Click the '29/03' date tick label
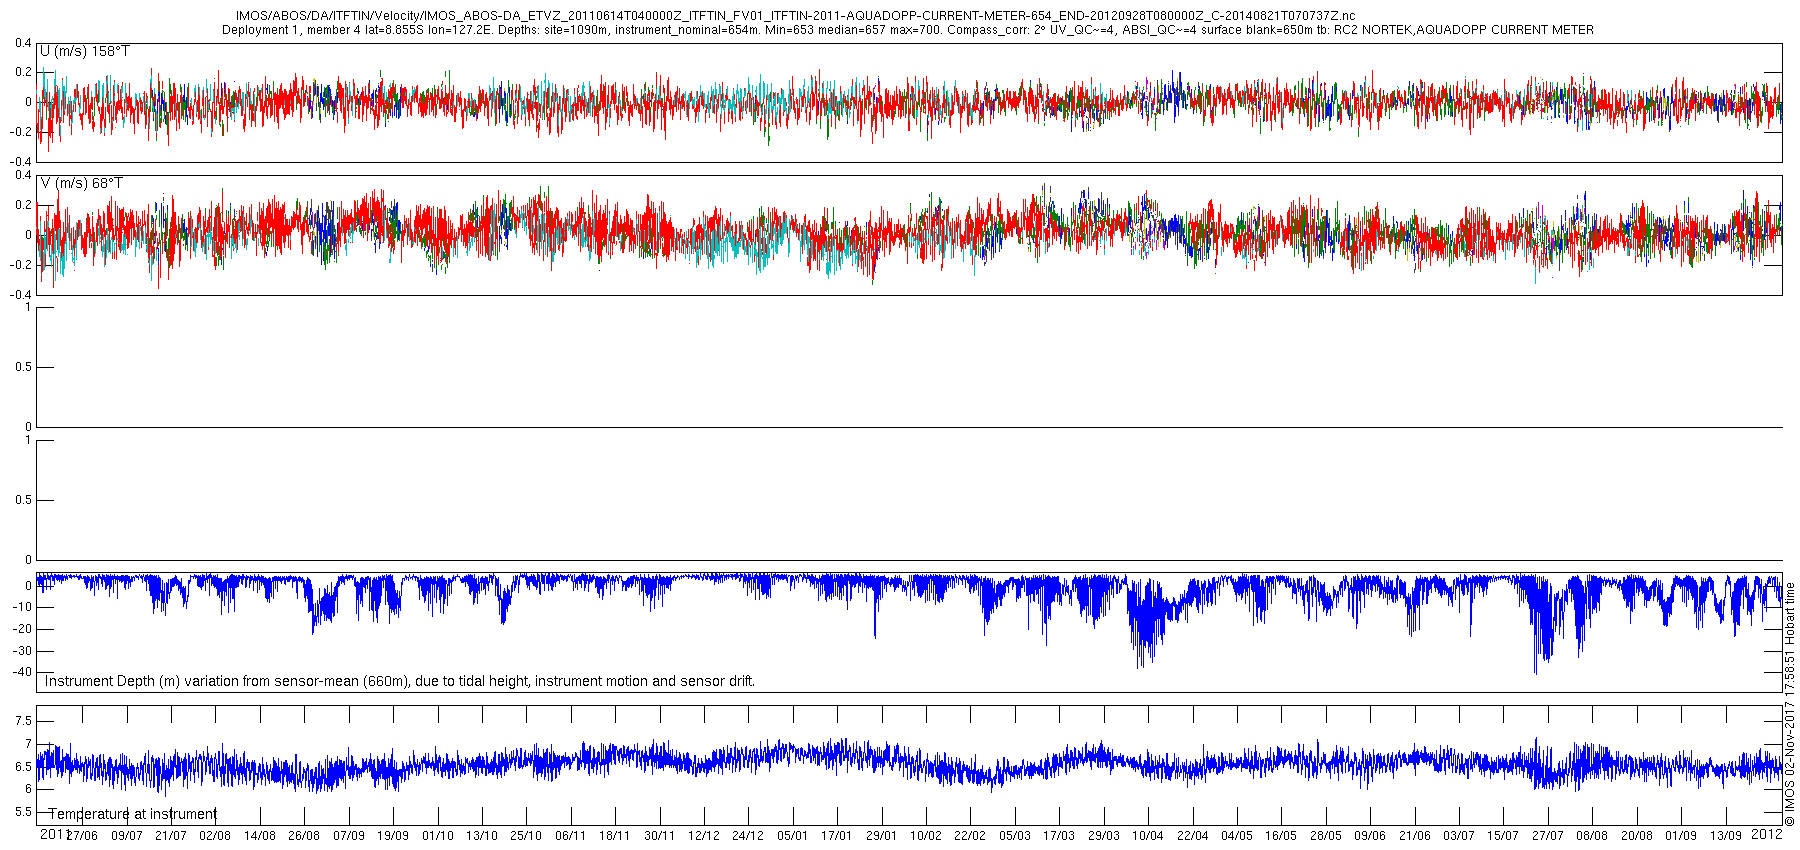The image size is (1800, 850). (x=1104, y=836)
